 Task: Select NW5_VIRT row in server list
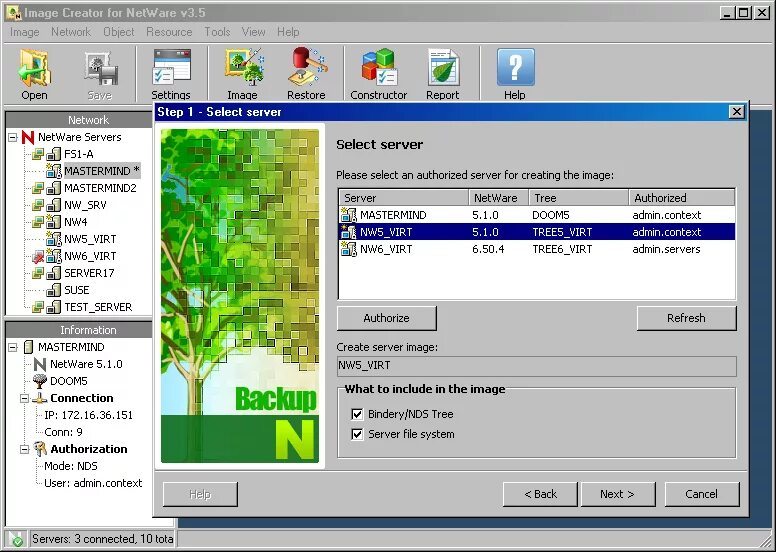tap(537, 232)
